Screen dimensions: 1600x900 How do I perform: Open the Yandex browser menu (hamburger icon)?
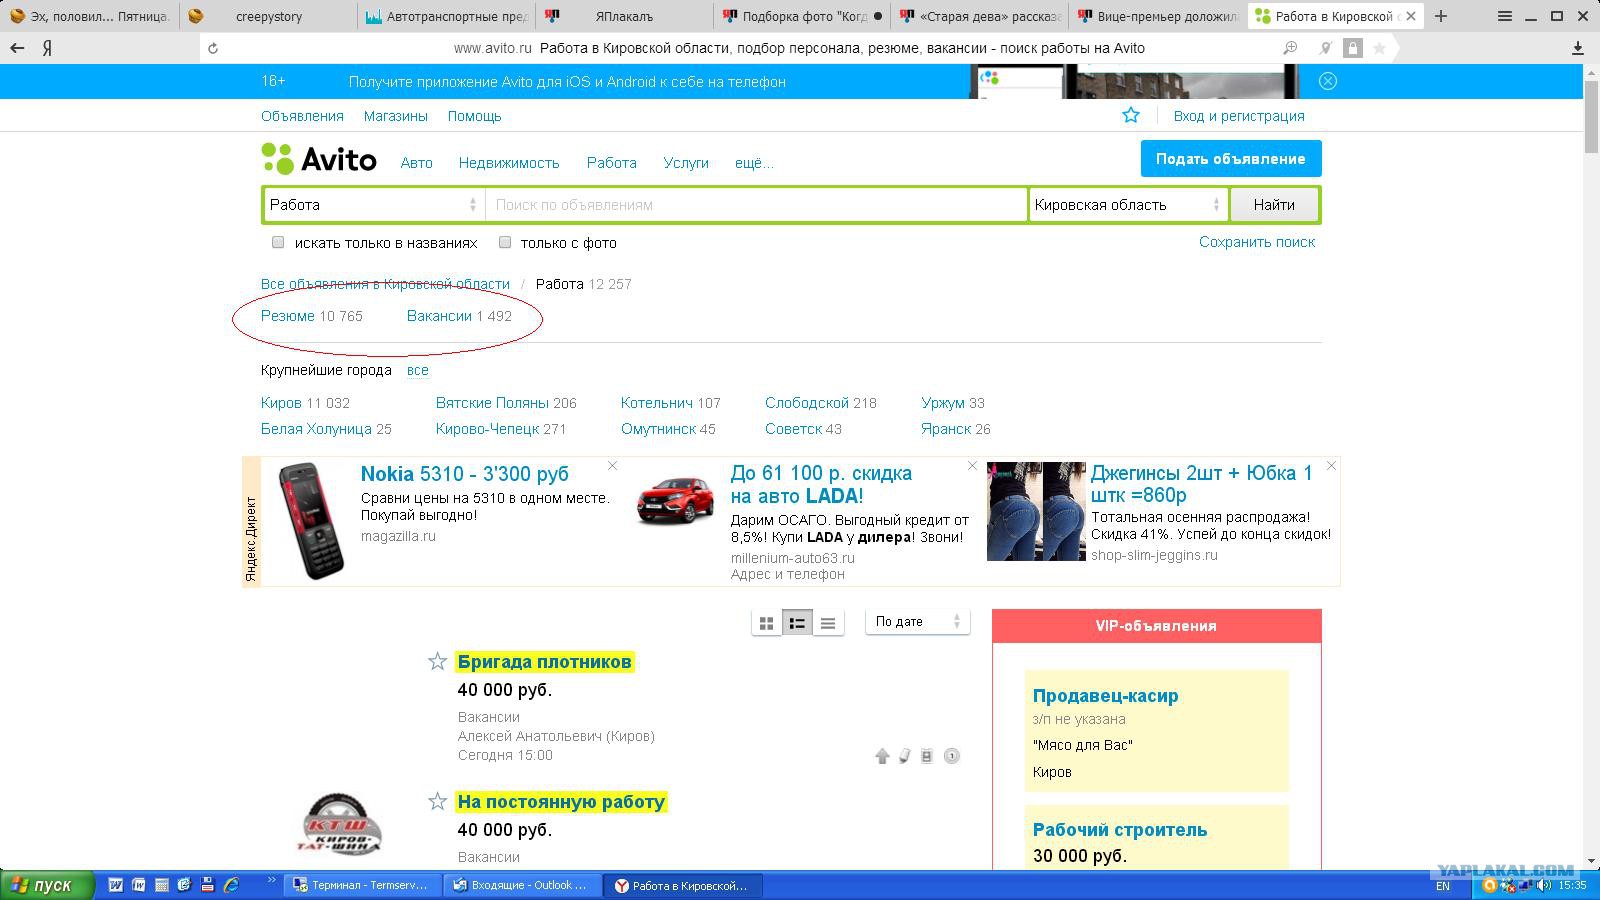[1504, 16]
